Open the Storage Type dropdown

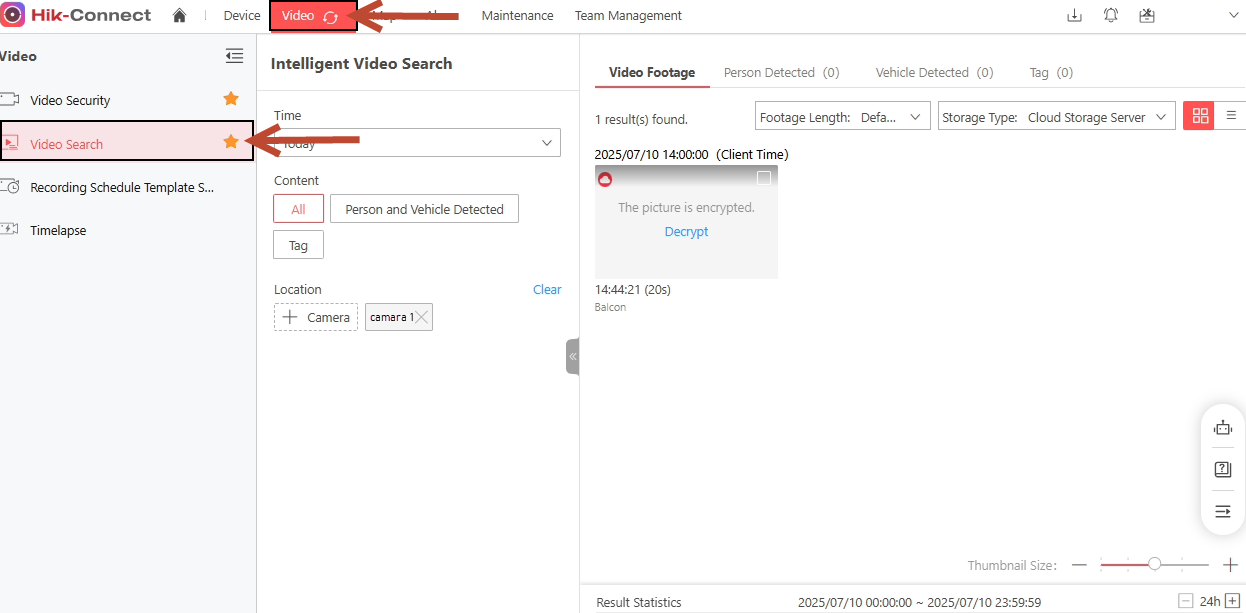[x=1056, y=117]
